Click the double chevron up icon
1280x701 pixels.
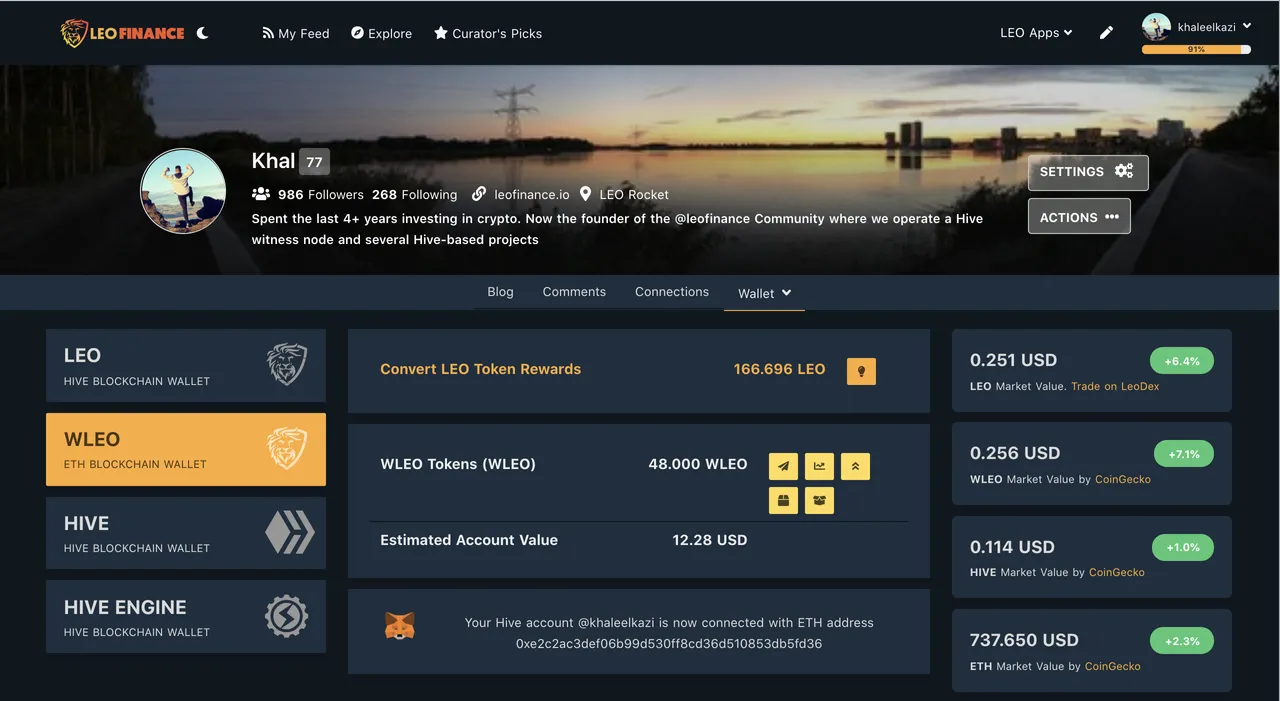tap(855, 466)
